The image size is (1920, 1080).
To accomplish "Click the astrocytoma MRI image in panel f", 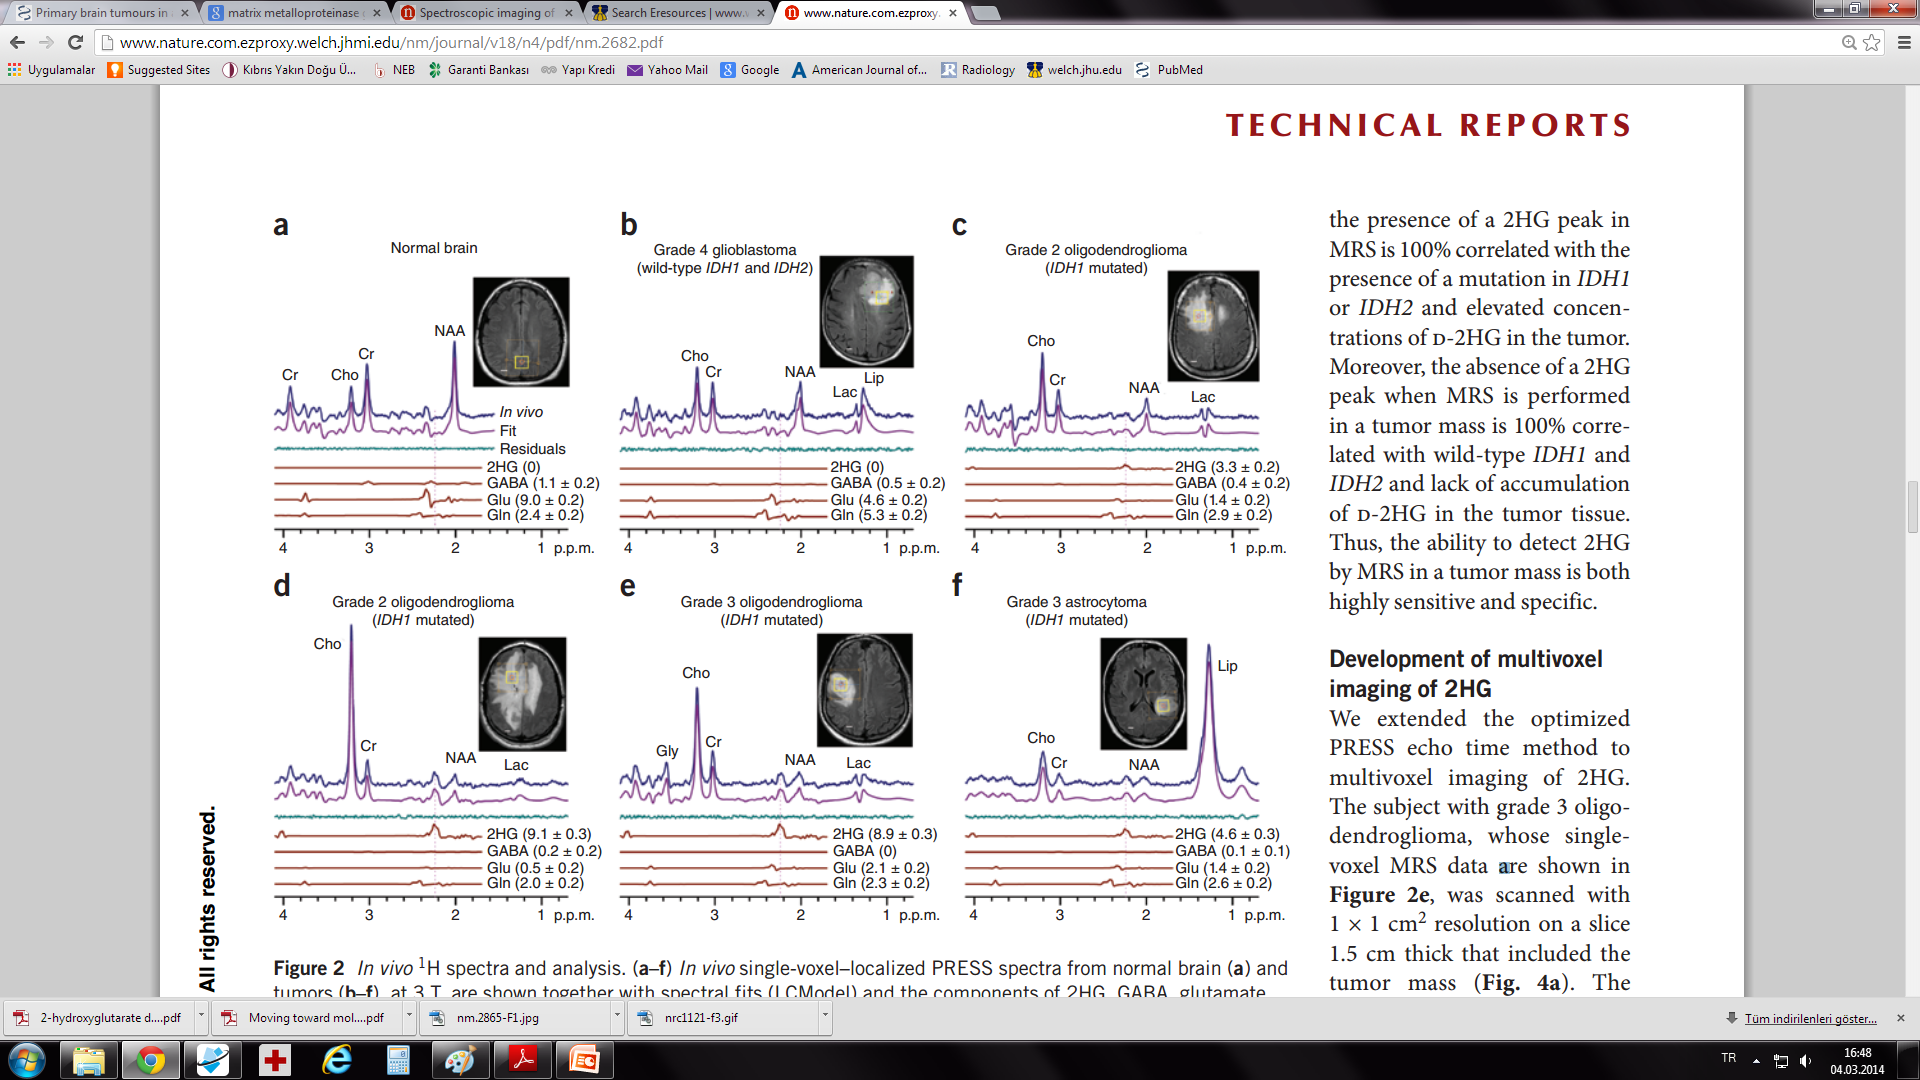I will click(x=1144, y=694).
